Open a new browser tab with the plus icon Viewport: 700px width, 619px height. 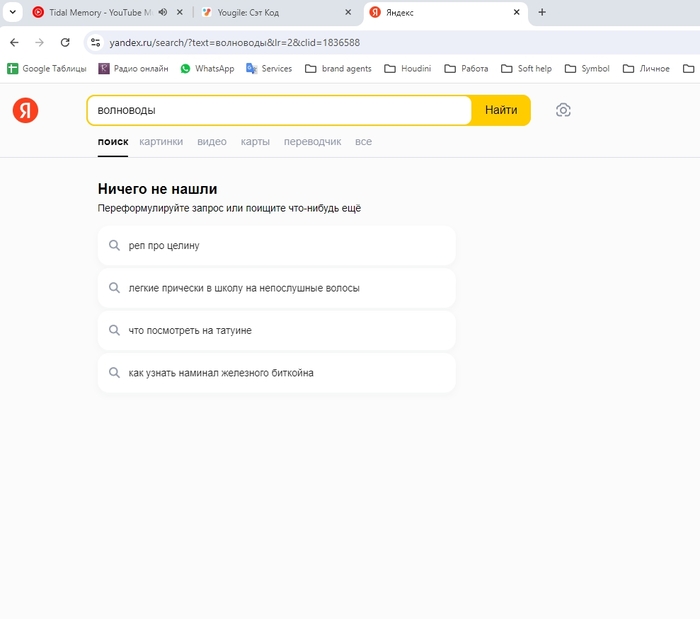(x=542, y=12)
